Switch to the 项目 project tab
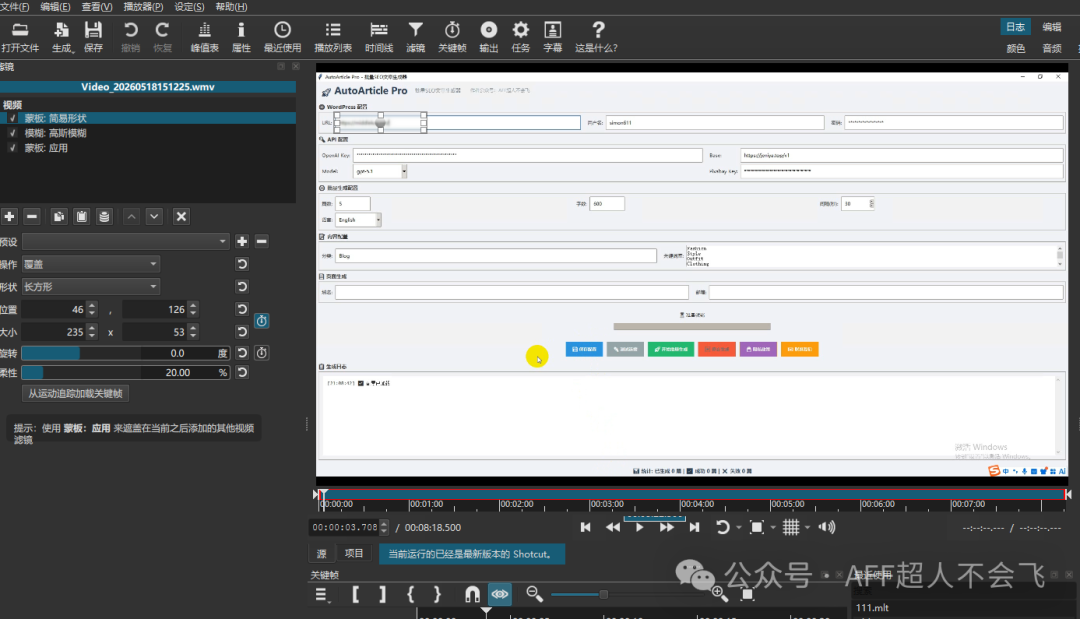This screenshot has height=619, width=1080. coord(354,554)
